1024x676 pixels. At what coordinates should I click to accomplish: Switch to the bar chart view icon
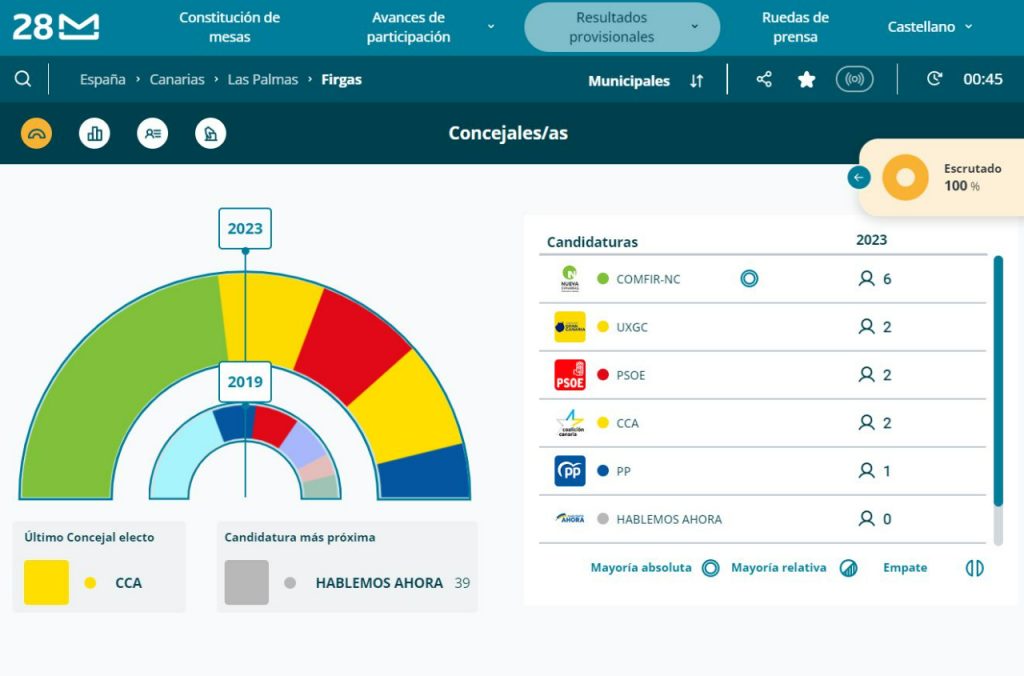pos(95,133)
